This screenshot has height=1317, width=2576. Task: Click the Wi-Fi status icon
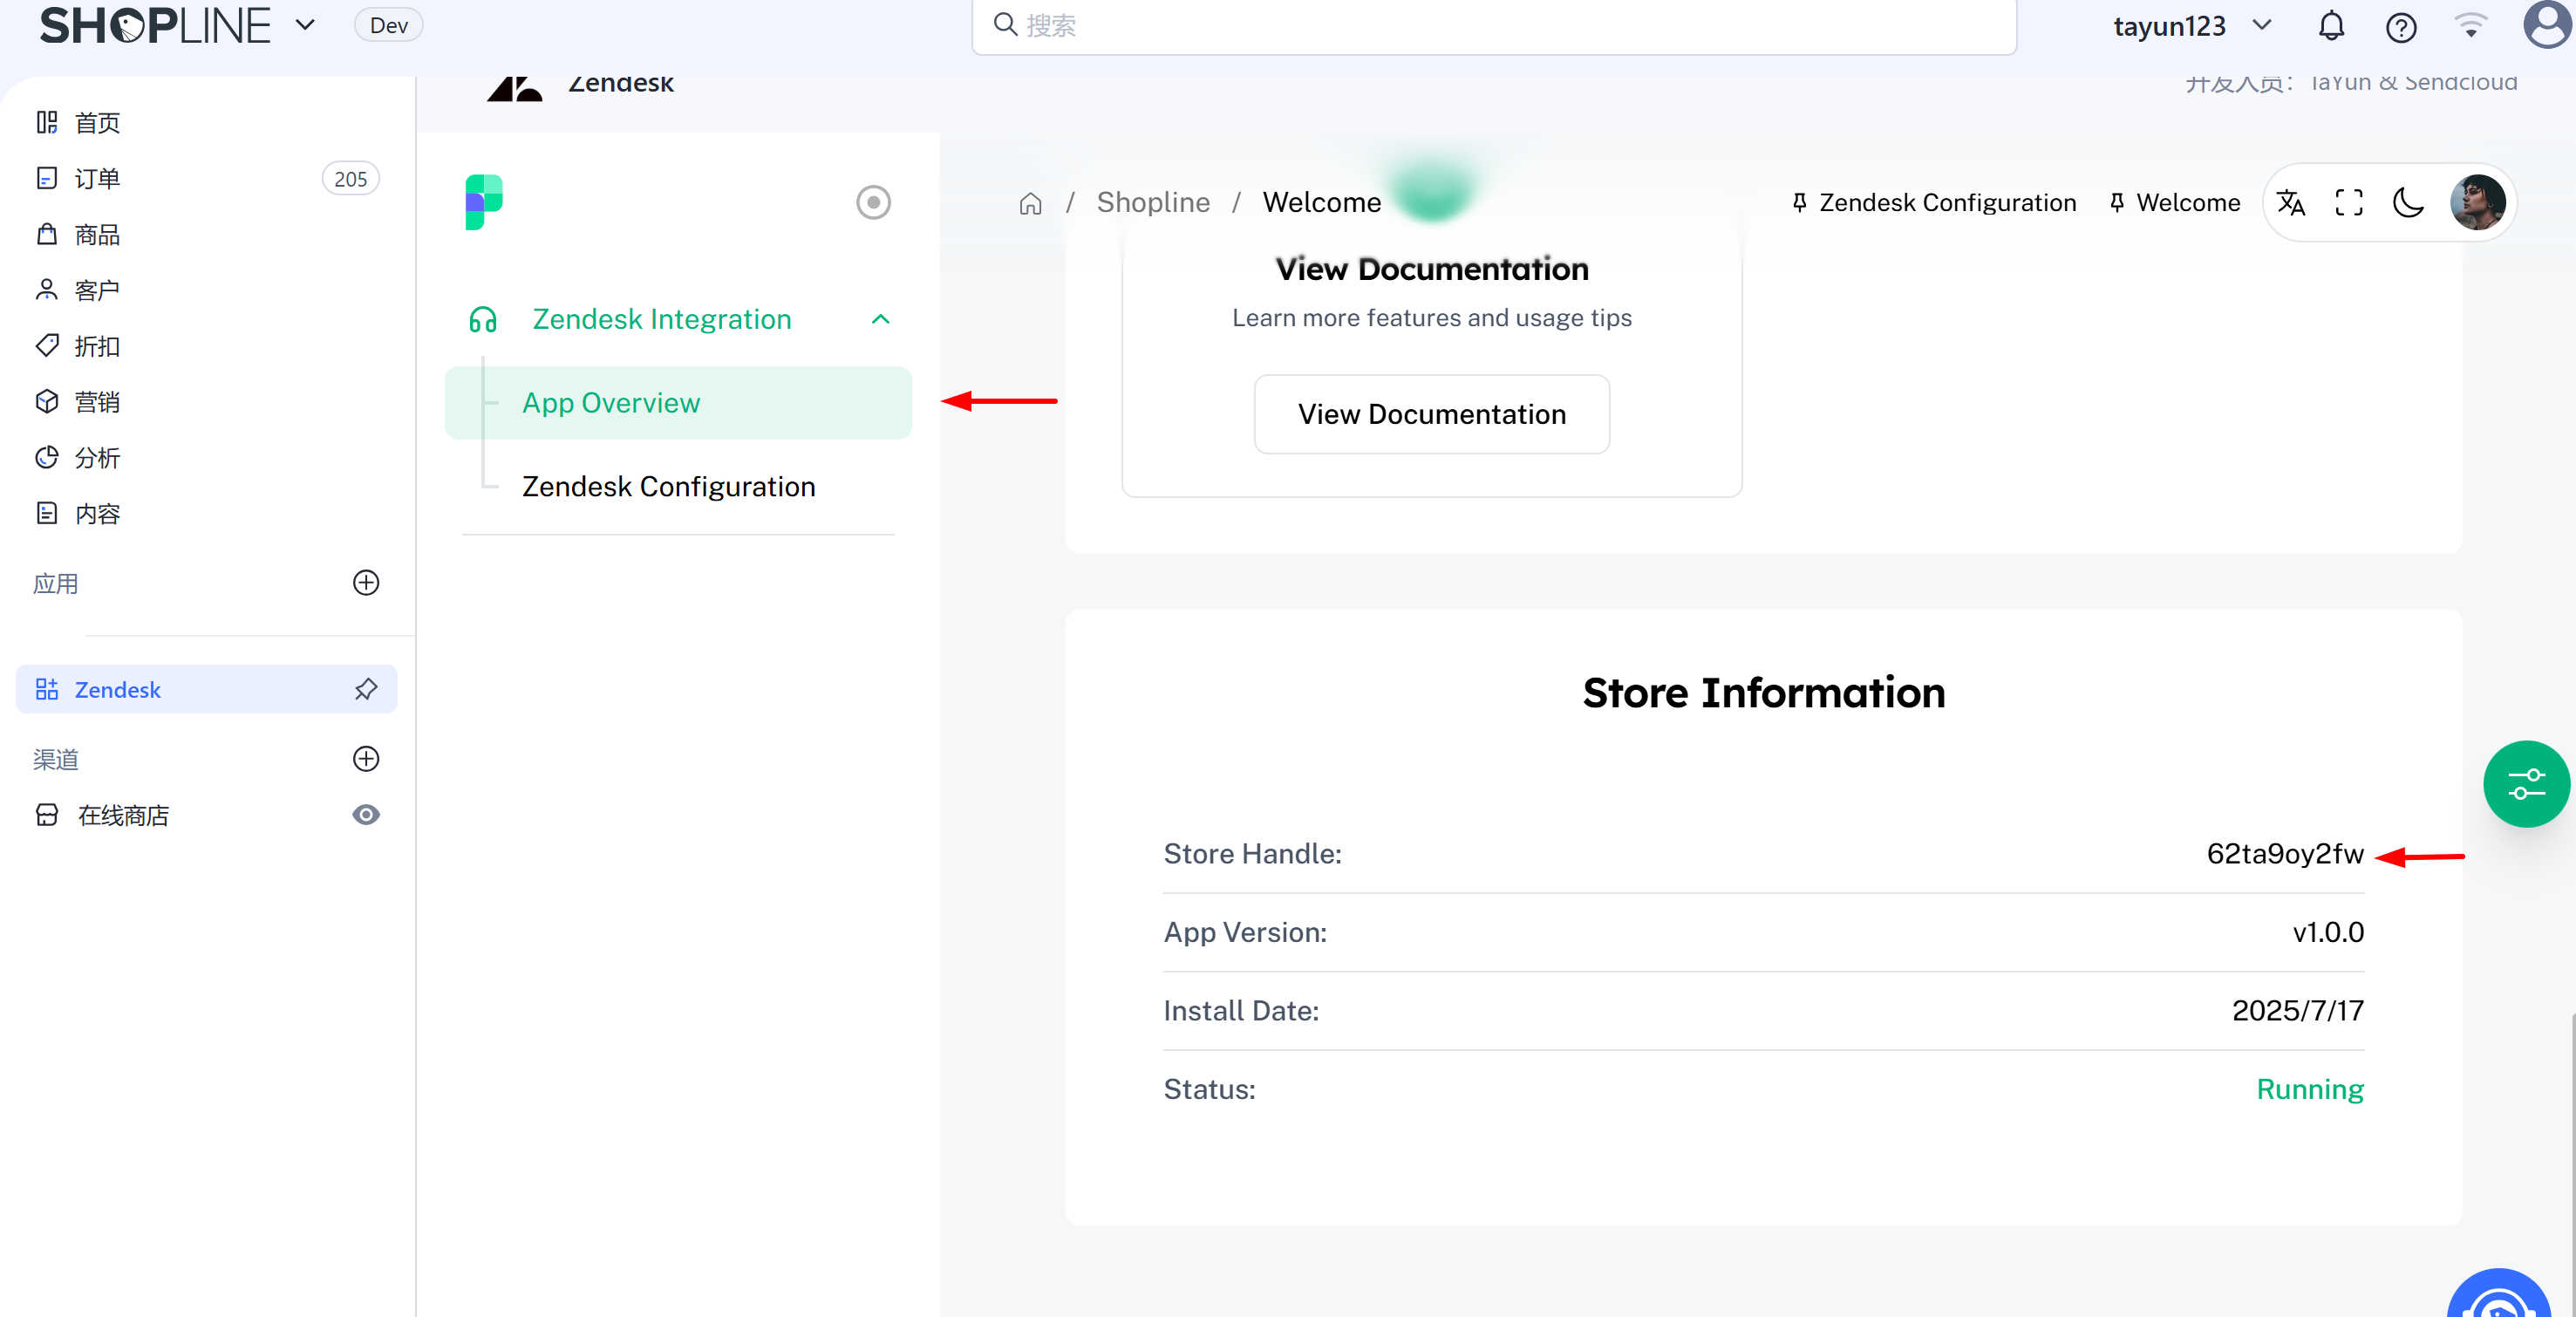pyautogui.click(x=2470, y=25)
